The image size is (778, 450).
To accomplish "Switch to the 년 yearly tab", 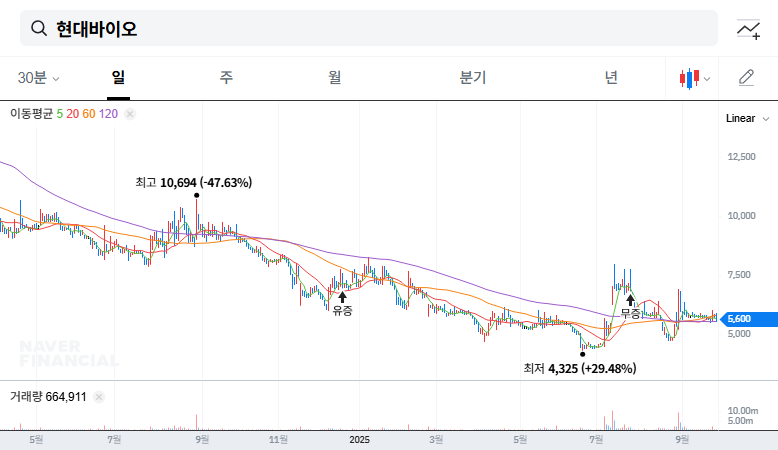I will [611, 77].
